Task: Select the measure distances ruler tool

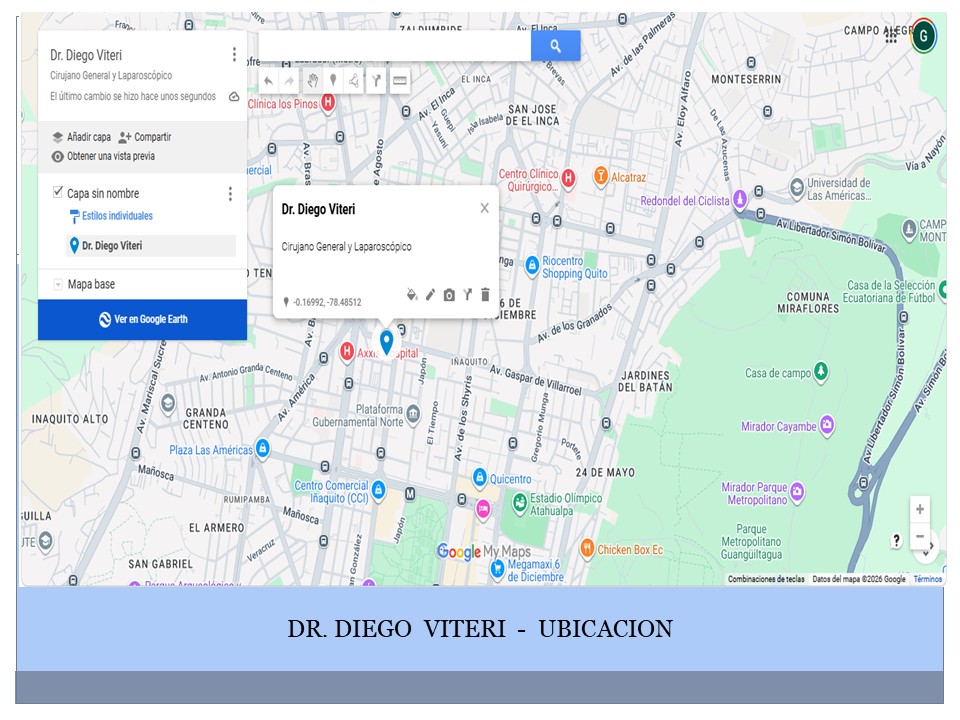Action: (x=400, y=81)
